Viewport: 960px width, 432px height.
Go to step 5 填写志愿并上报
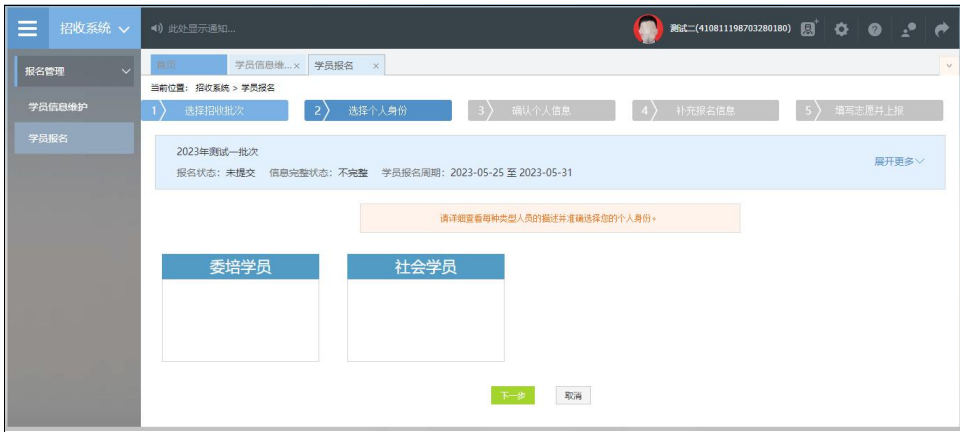870,111
